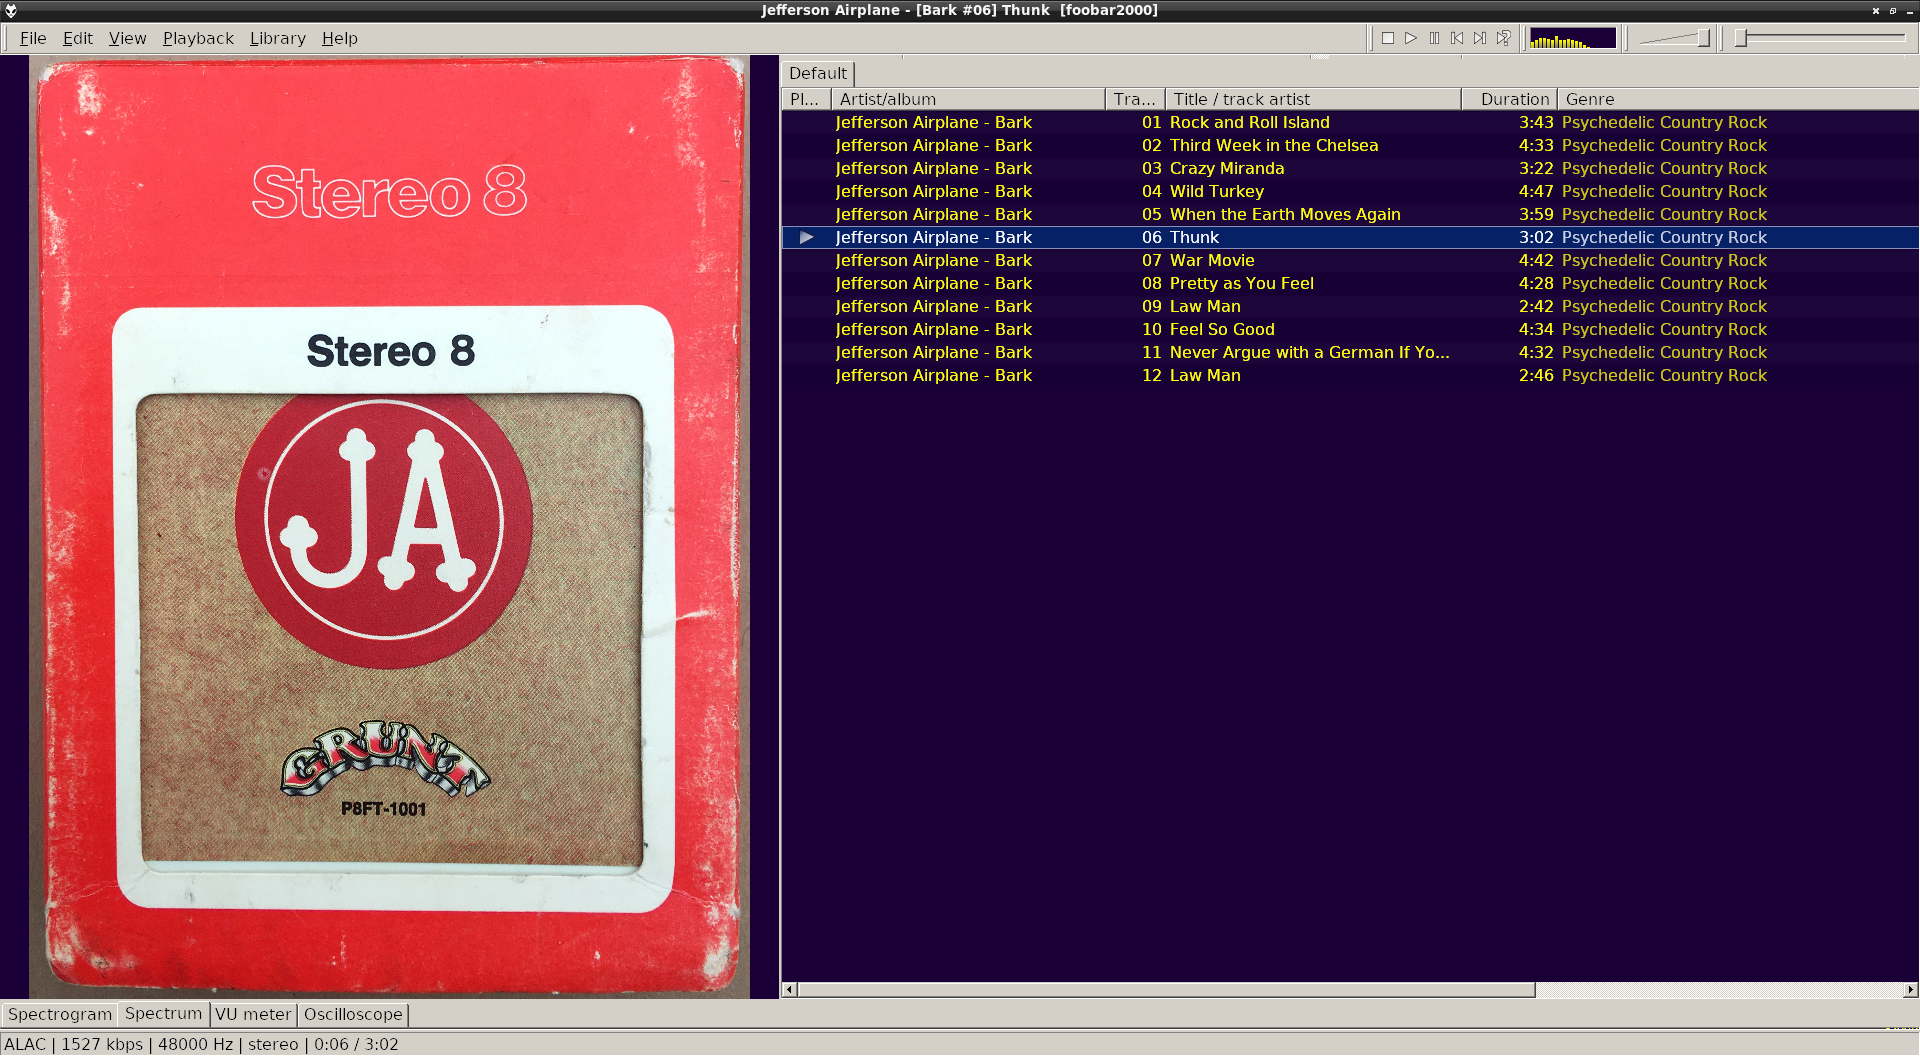
Task: Select track When the Earth Moves Again
Action: pyautogui.click(x=1350, y=214)
